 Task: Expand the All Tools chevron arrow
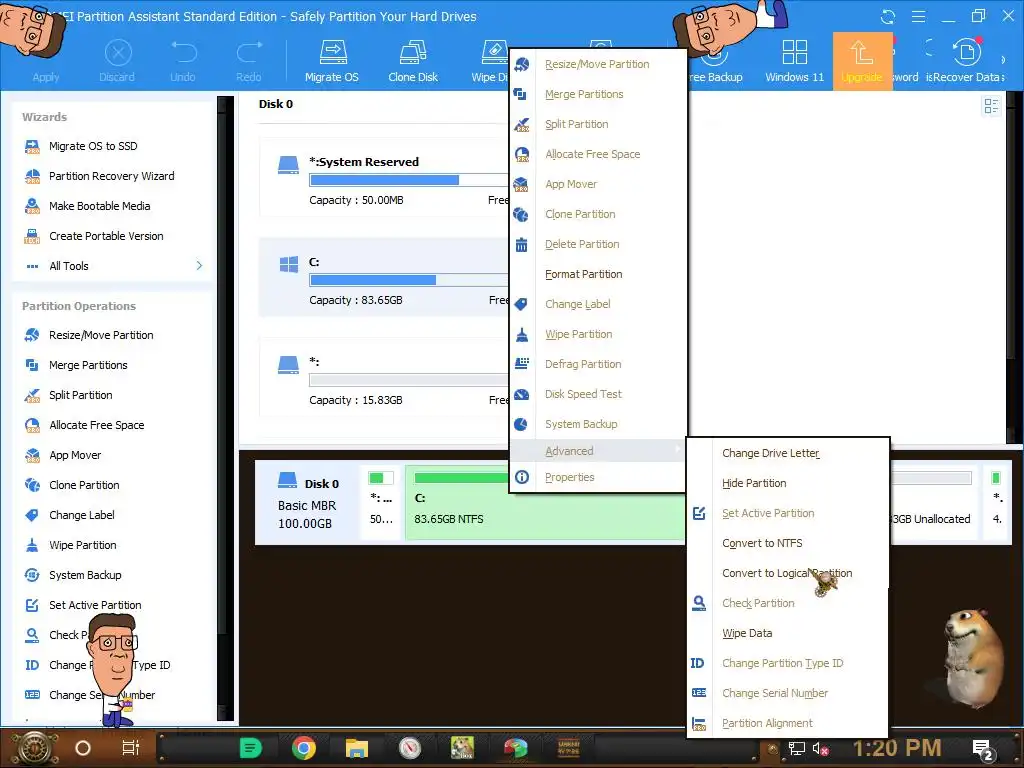coord(199,266)
